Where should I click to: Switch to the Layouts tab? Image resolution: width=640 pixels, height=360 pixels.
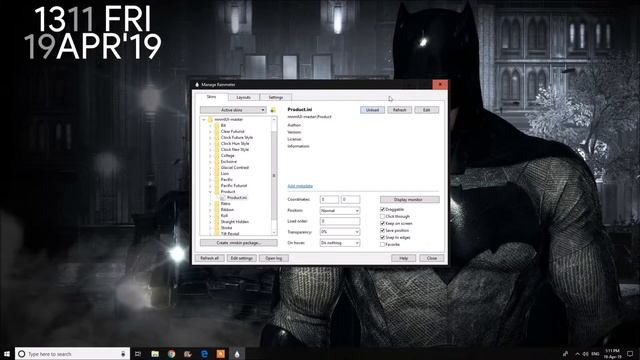coord(243,97)
